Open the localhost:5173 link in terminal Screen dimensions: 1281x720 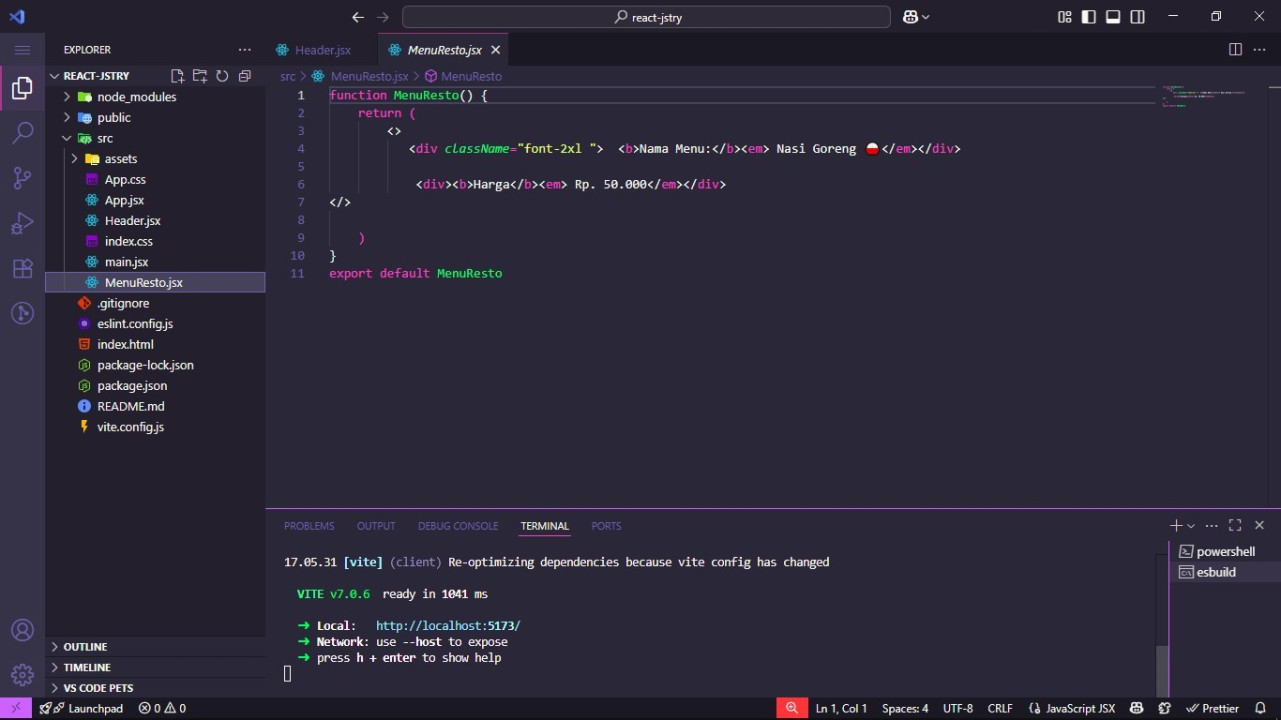(x=447, y=626)
